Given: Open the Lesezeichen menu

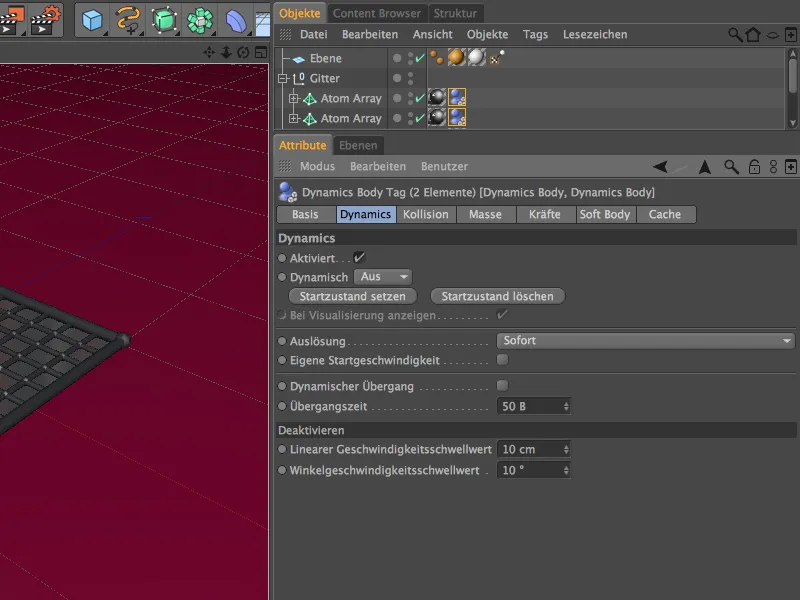Looking at the screenshot, I should pyautogui.click(x=595, y=34).
